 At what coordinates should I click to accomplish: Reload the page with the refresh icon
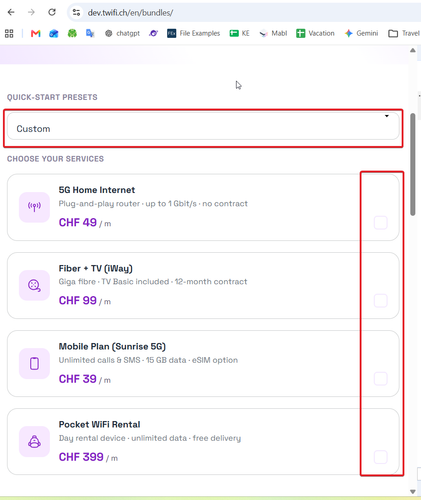52,12
